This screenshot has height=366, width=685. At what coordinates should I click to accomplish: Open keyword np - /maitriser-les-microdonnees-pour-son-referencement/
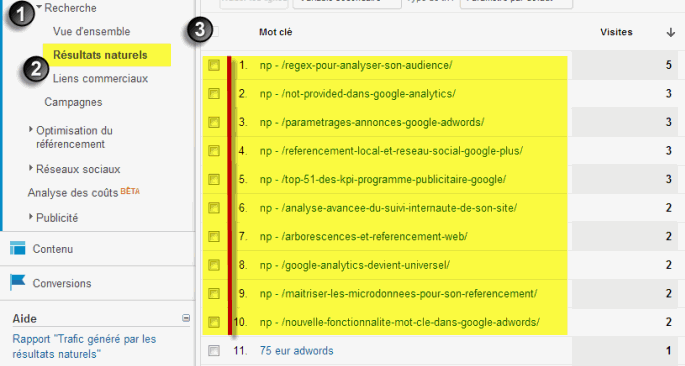(398, 293)
